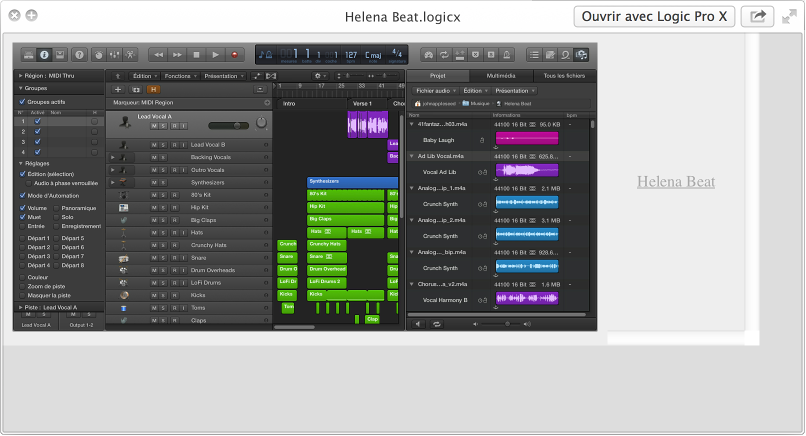Screen dimensions: 806x436
Task: Click the macOS share button in title bar
Action: [x=759, y=16]
